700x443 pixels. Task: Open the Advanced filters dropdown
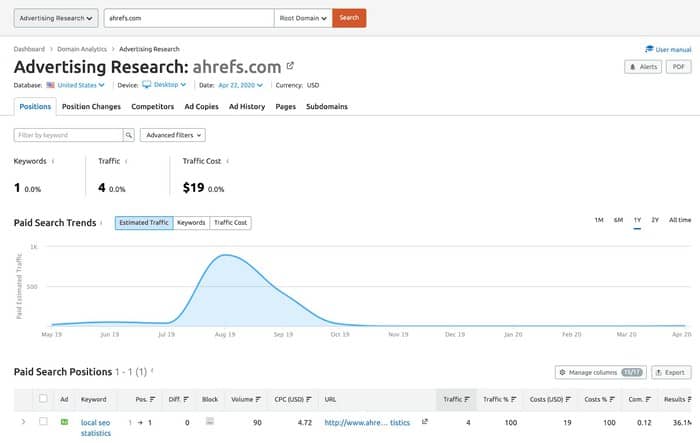point(173,135)
